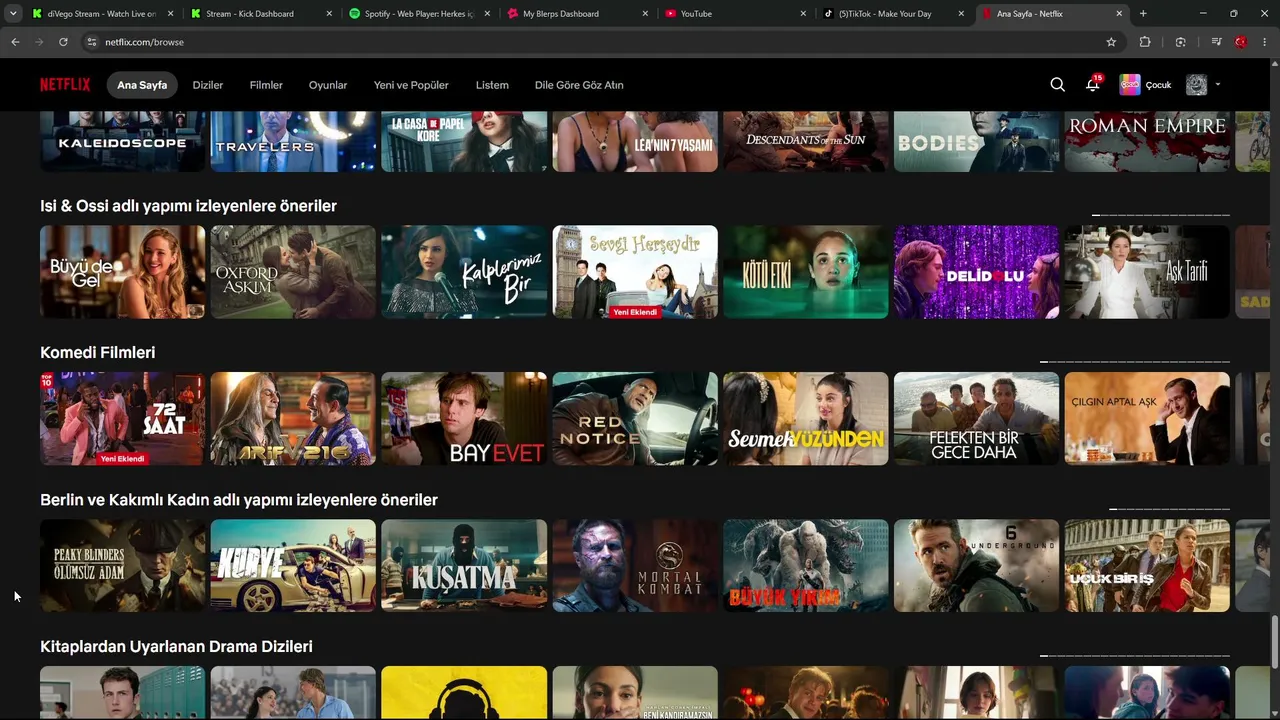Open the Kalplerimiz Bir title

[464, 272]
